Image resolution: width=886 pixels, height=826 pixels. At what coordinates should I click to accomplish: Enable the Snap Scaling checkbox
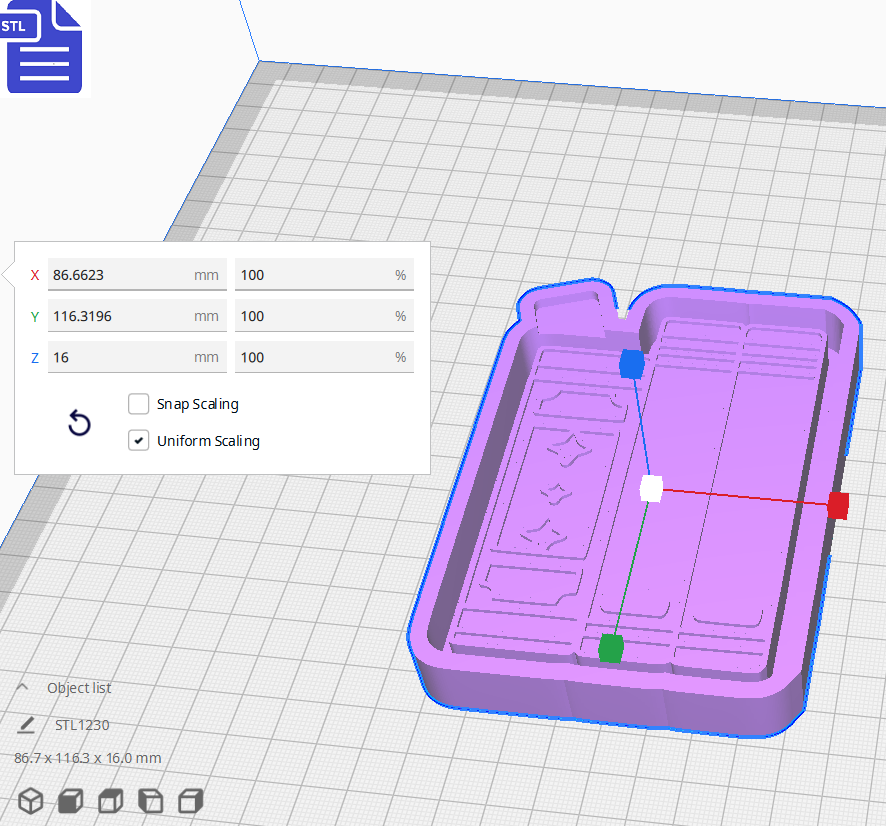[138, 404]
